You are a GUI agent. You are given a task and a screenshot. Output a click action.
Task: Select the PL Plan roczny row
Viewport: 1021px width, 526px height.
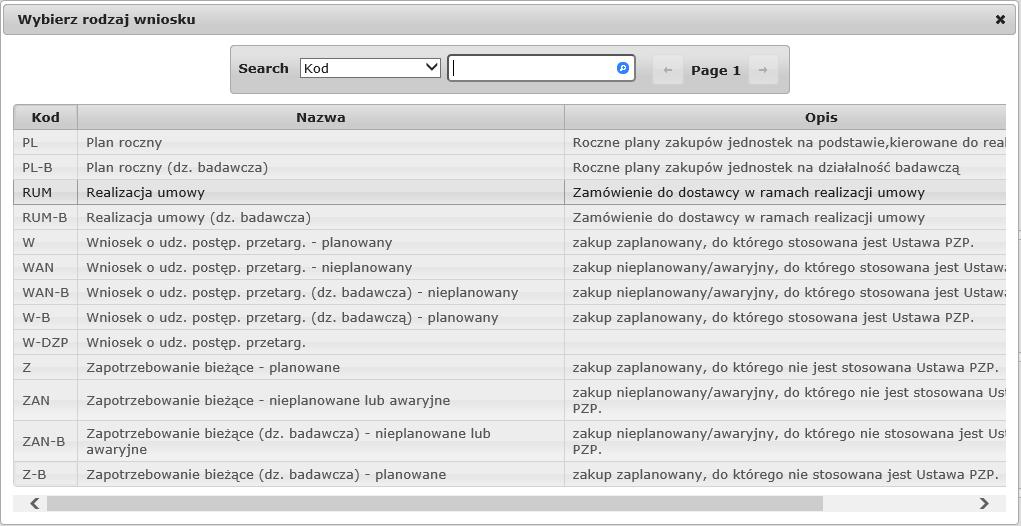coord(510,142)
